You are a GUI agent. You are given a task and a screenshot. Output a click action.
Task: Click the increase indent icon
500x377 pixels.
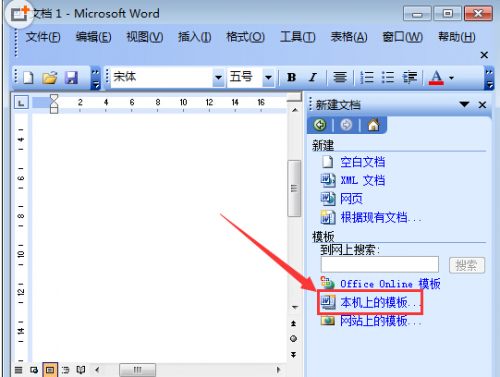410,77
